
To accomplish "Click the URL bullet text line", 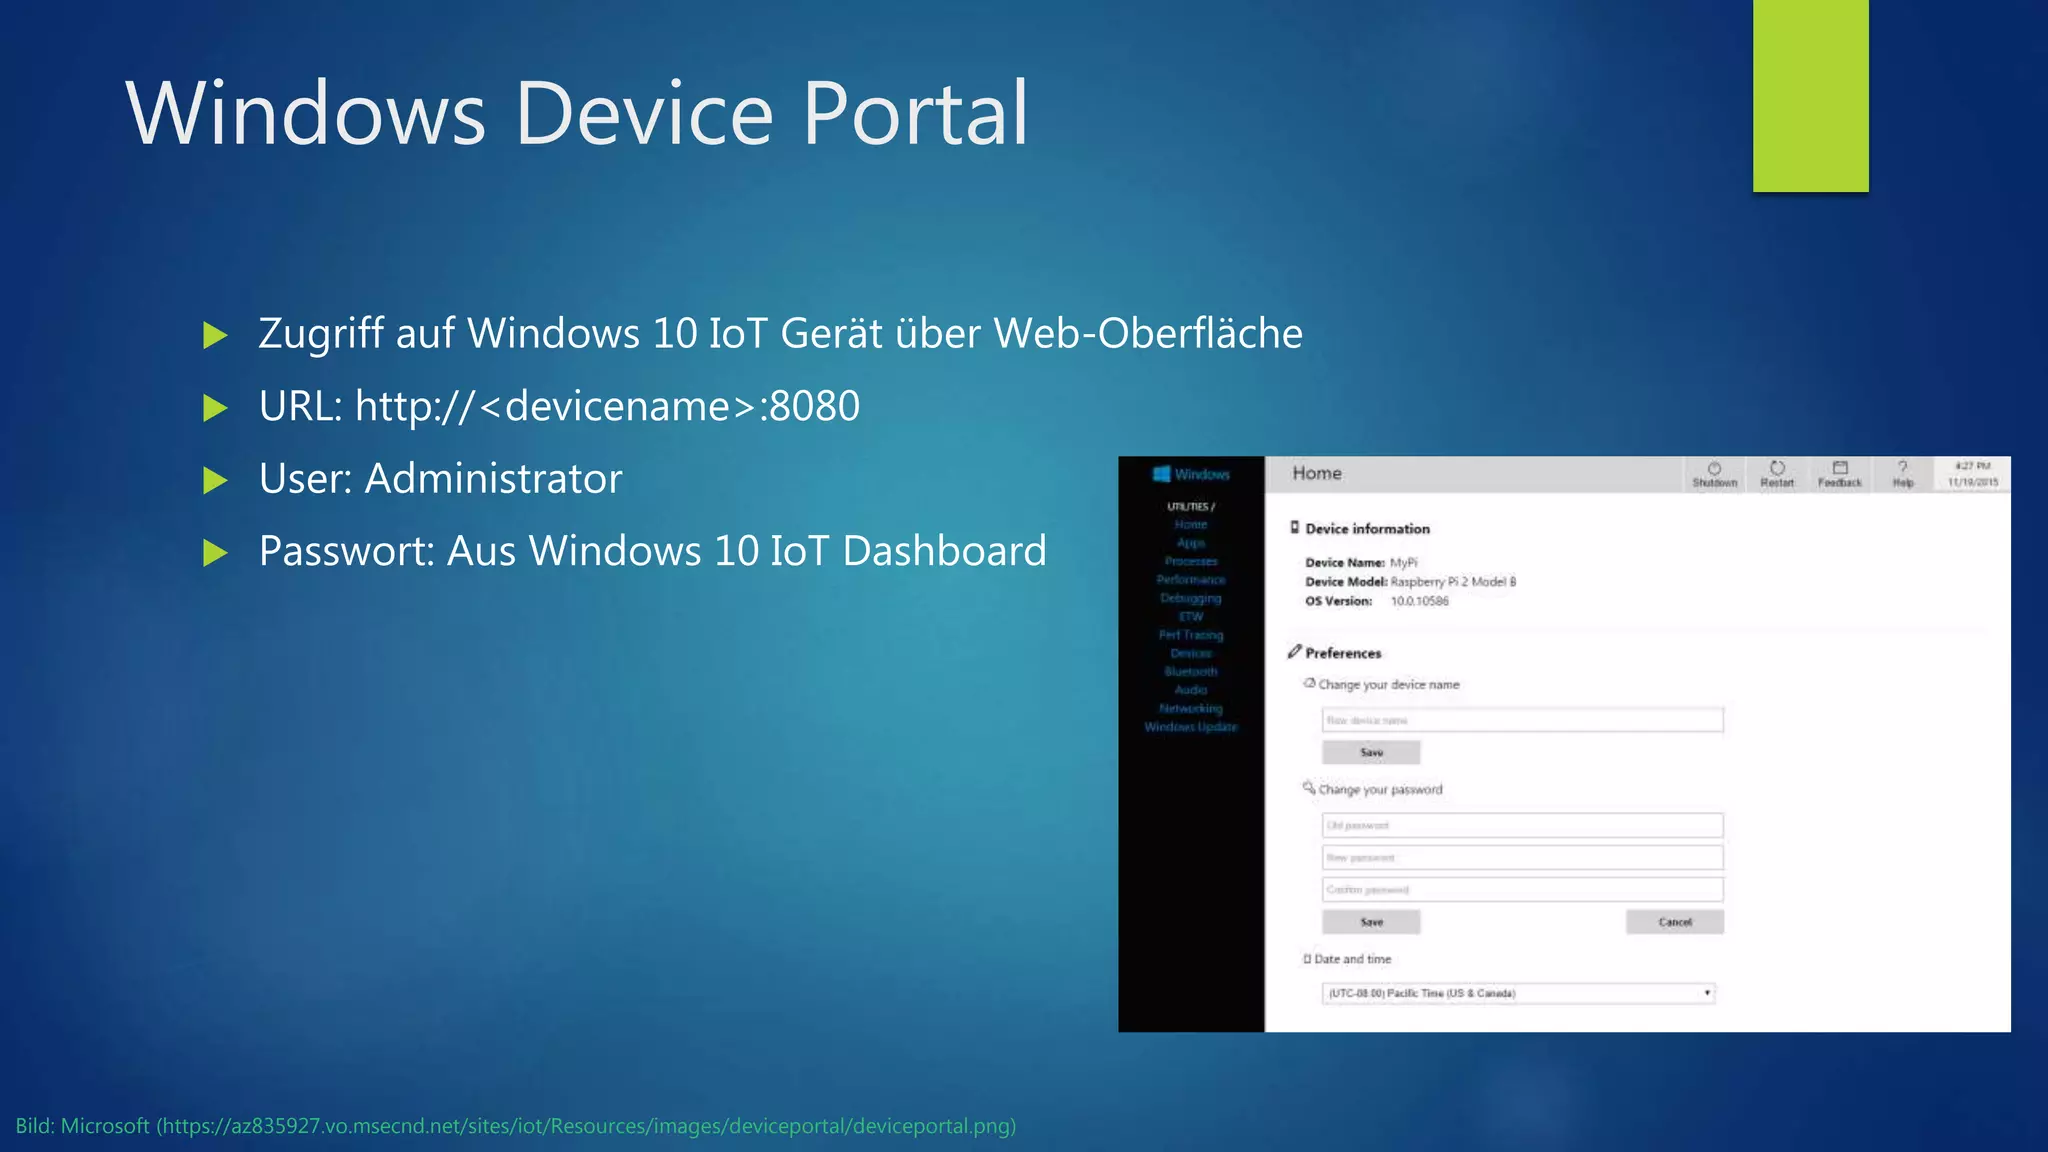I will point(559,406).
